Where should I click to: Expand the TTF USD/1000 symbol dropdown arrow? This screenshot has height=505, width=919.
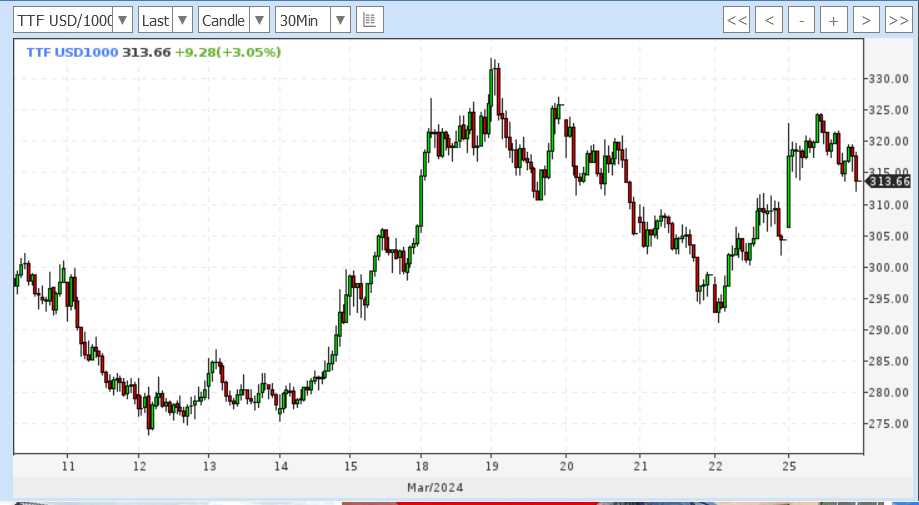[x=122, y=20]
